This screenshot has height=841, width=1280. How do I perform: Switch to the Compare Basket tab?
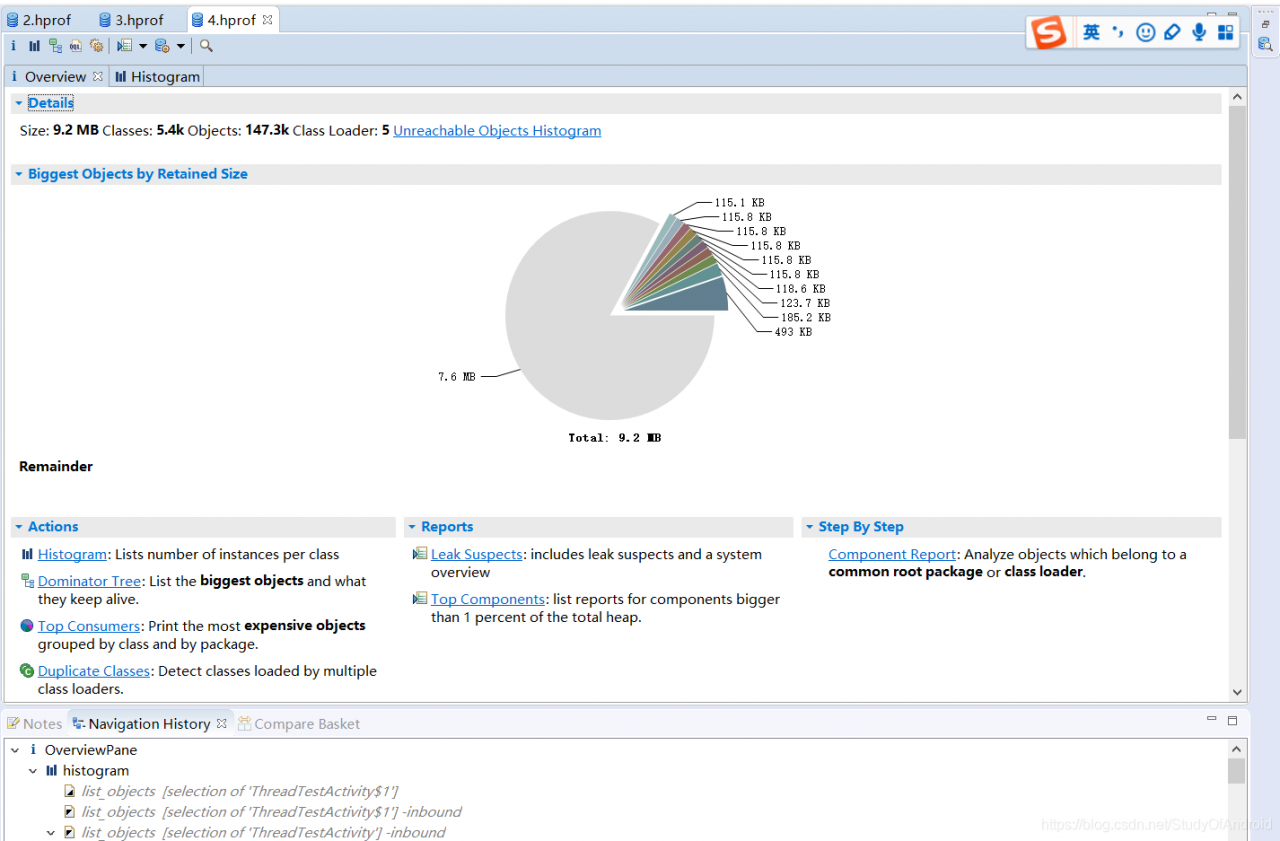coord(298,724)
